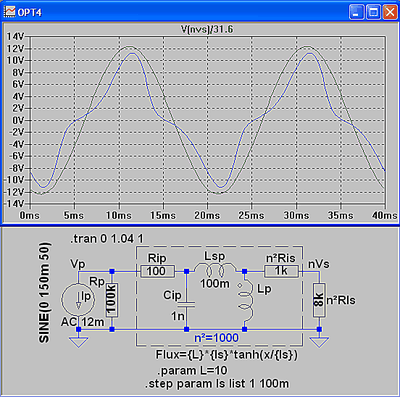The height and width of the screenshot is (397, 400).
Task: Click the 20ms time axis label
Action: 207,215
